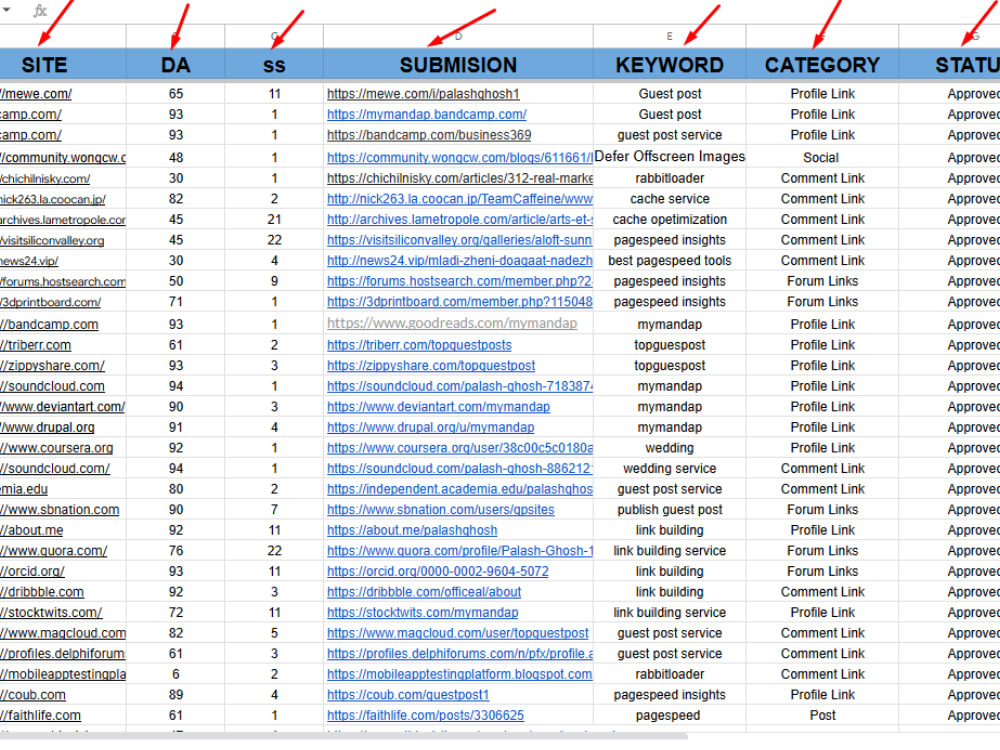Open the faithlife.com/posts/3306625 link
The image size is (1000, 750).
425,716
